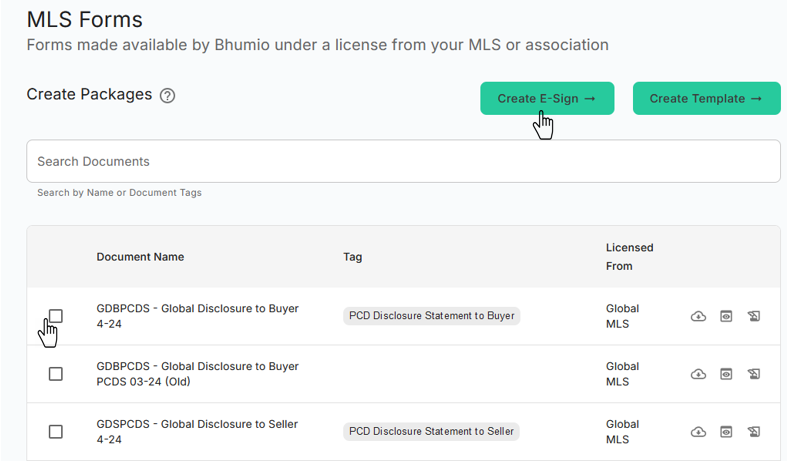Click sign icon for Global Disclosure to Buyer 4-24
This screenshot has height=464, width=787.
(754, 316)
